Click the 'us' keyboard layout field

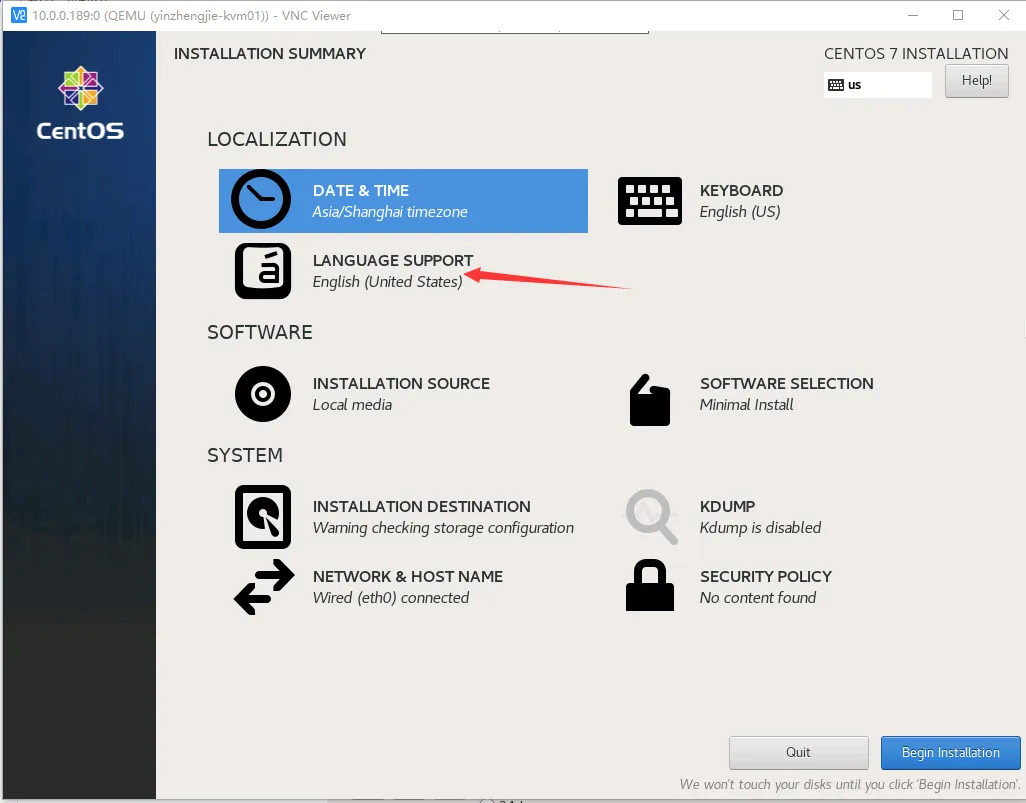(x=877, y=85)
